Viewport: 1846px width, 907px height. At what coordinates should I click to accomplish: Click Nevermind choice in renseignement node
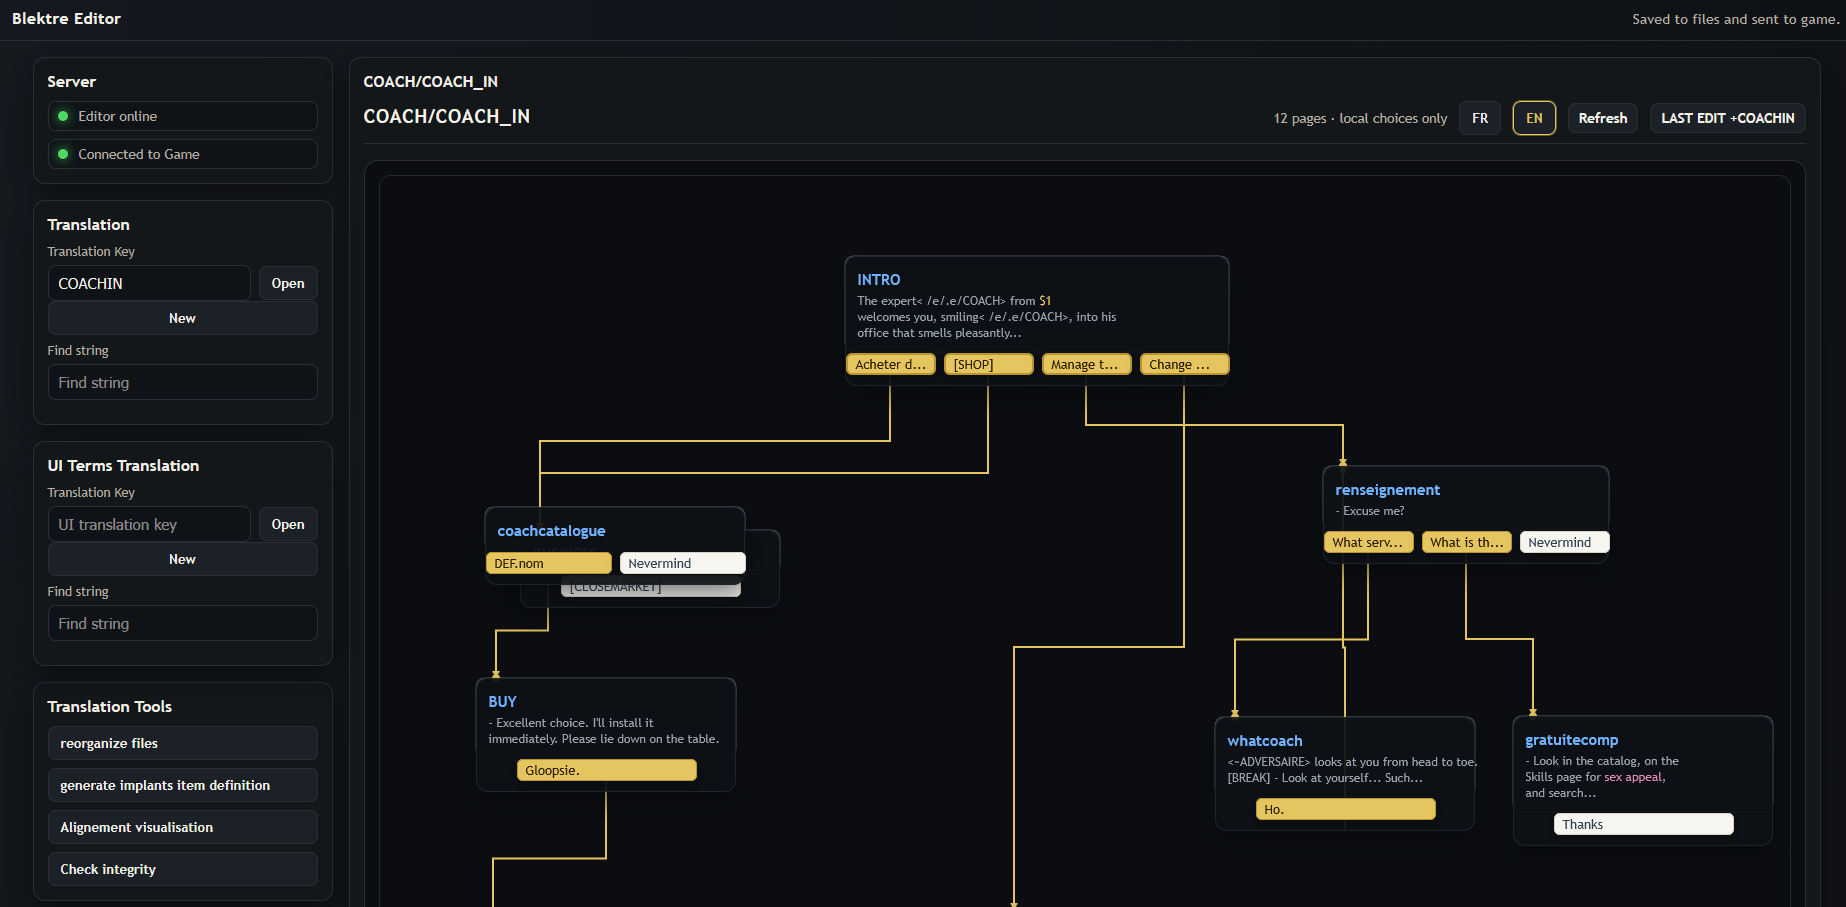click(x=1563, y=543)
